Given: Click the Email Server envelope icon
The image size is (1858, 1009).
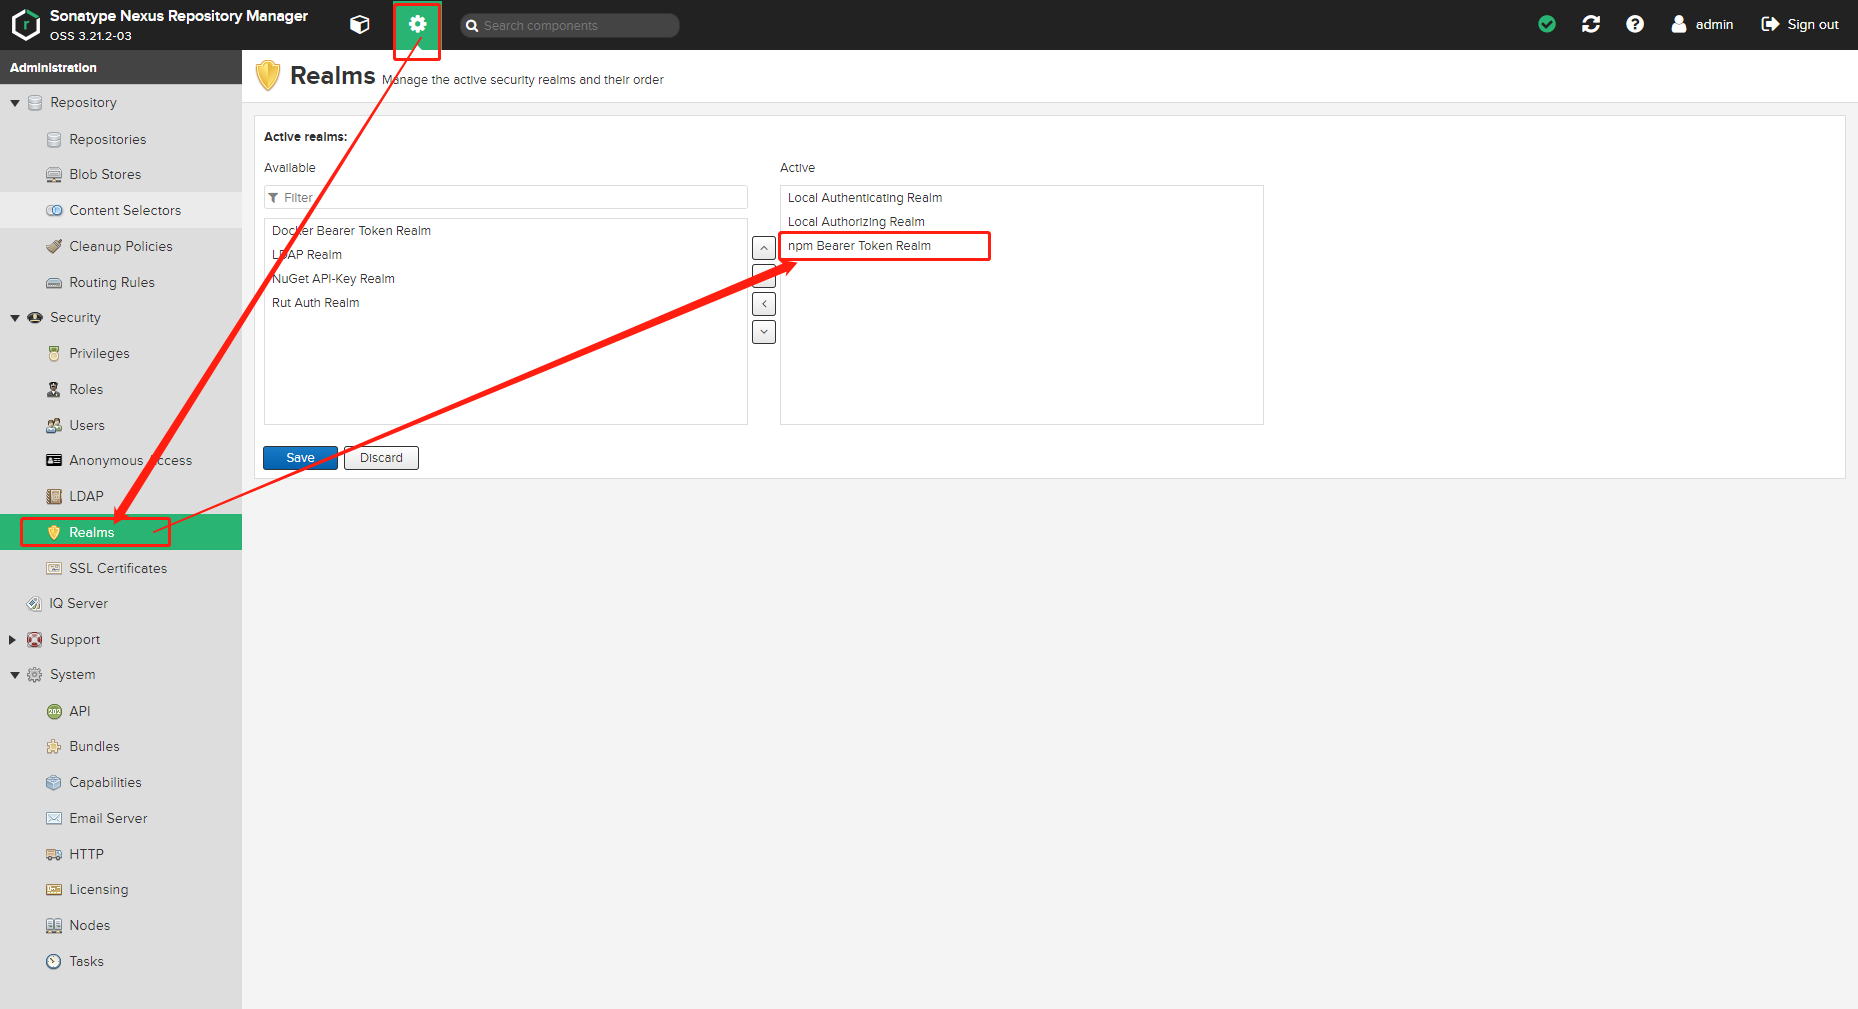Looking at the screenshot, I should pyautogui.click(x=54, y=818).
